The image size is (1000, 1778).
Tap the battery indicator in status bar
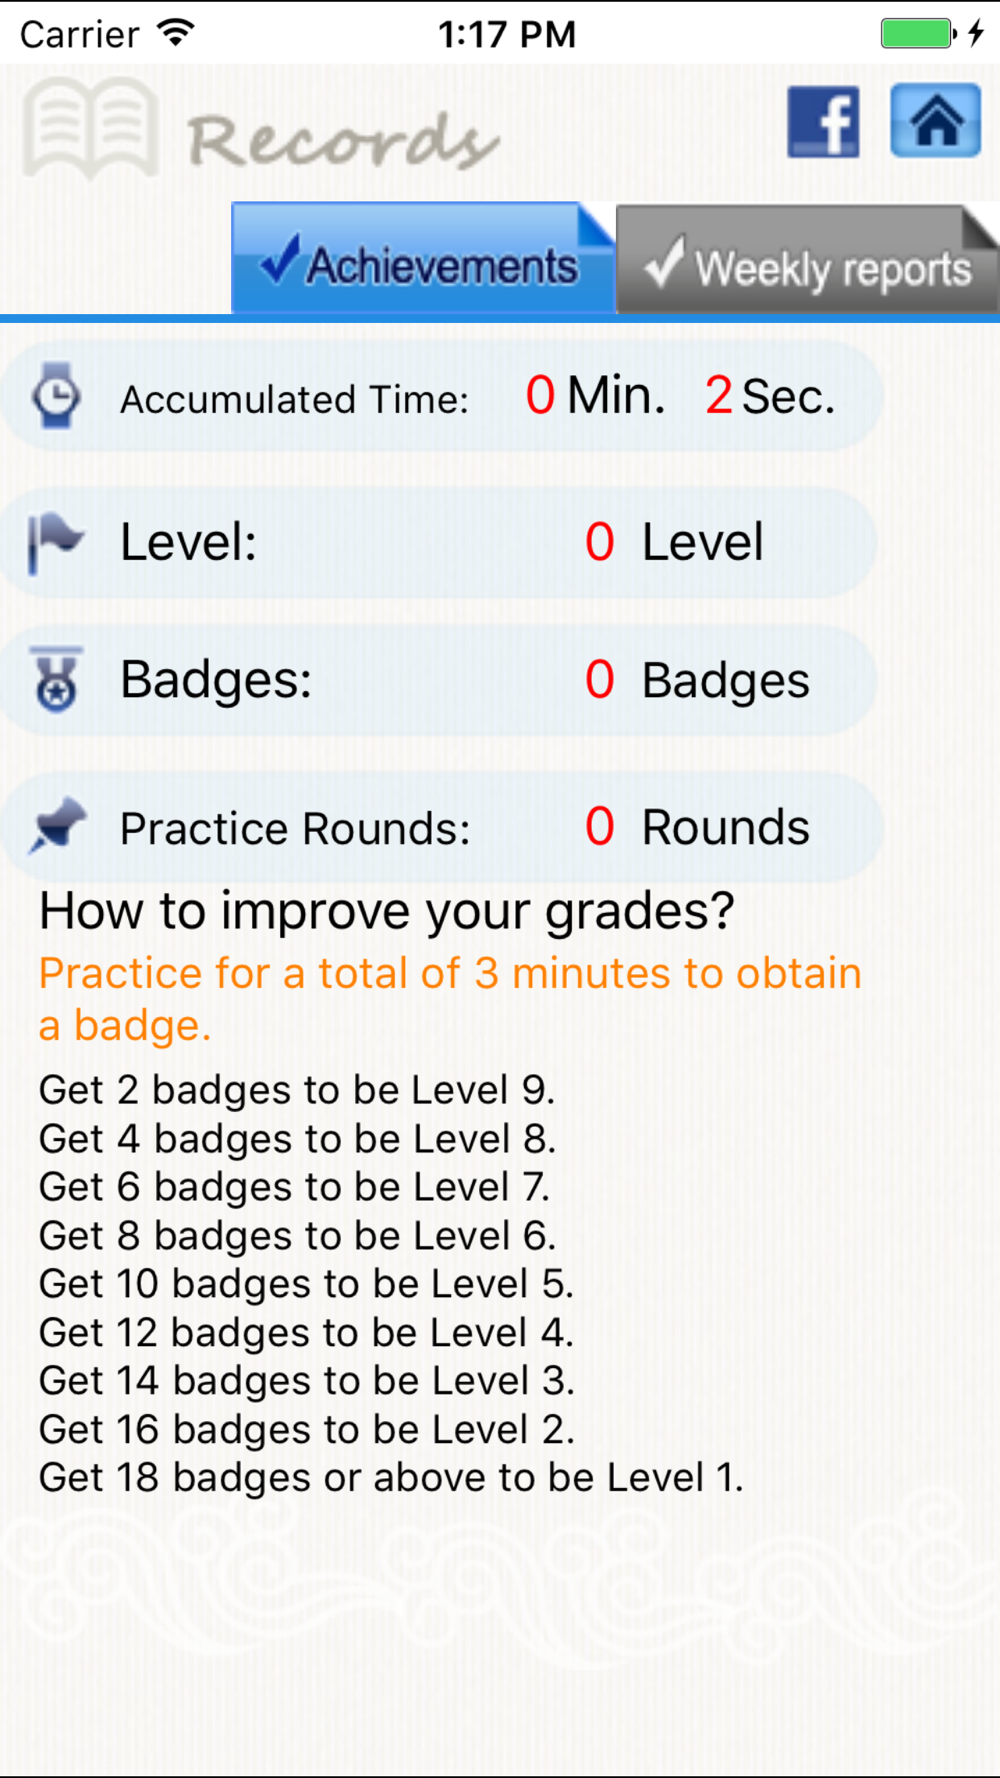[918, 33]
